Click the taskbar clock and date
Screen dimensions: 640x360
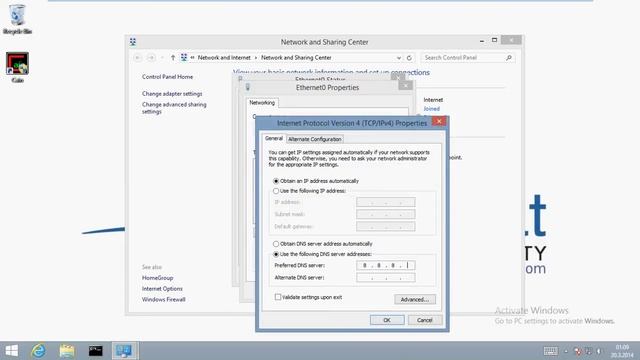622,351
